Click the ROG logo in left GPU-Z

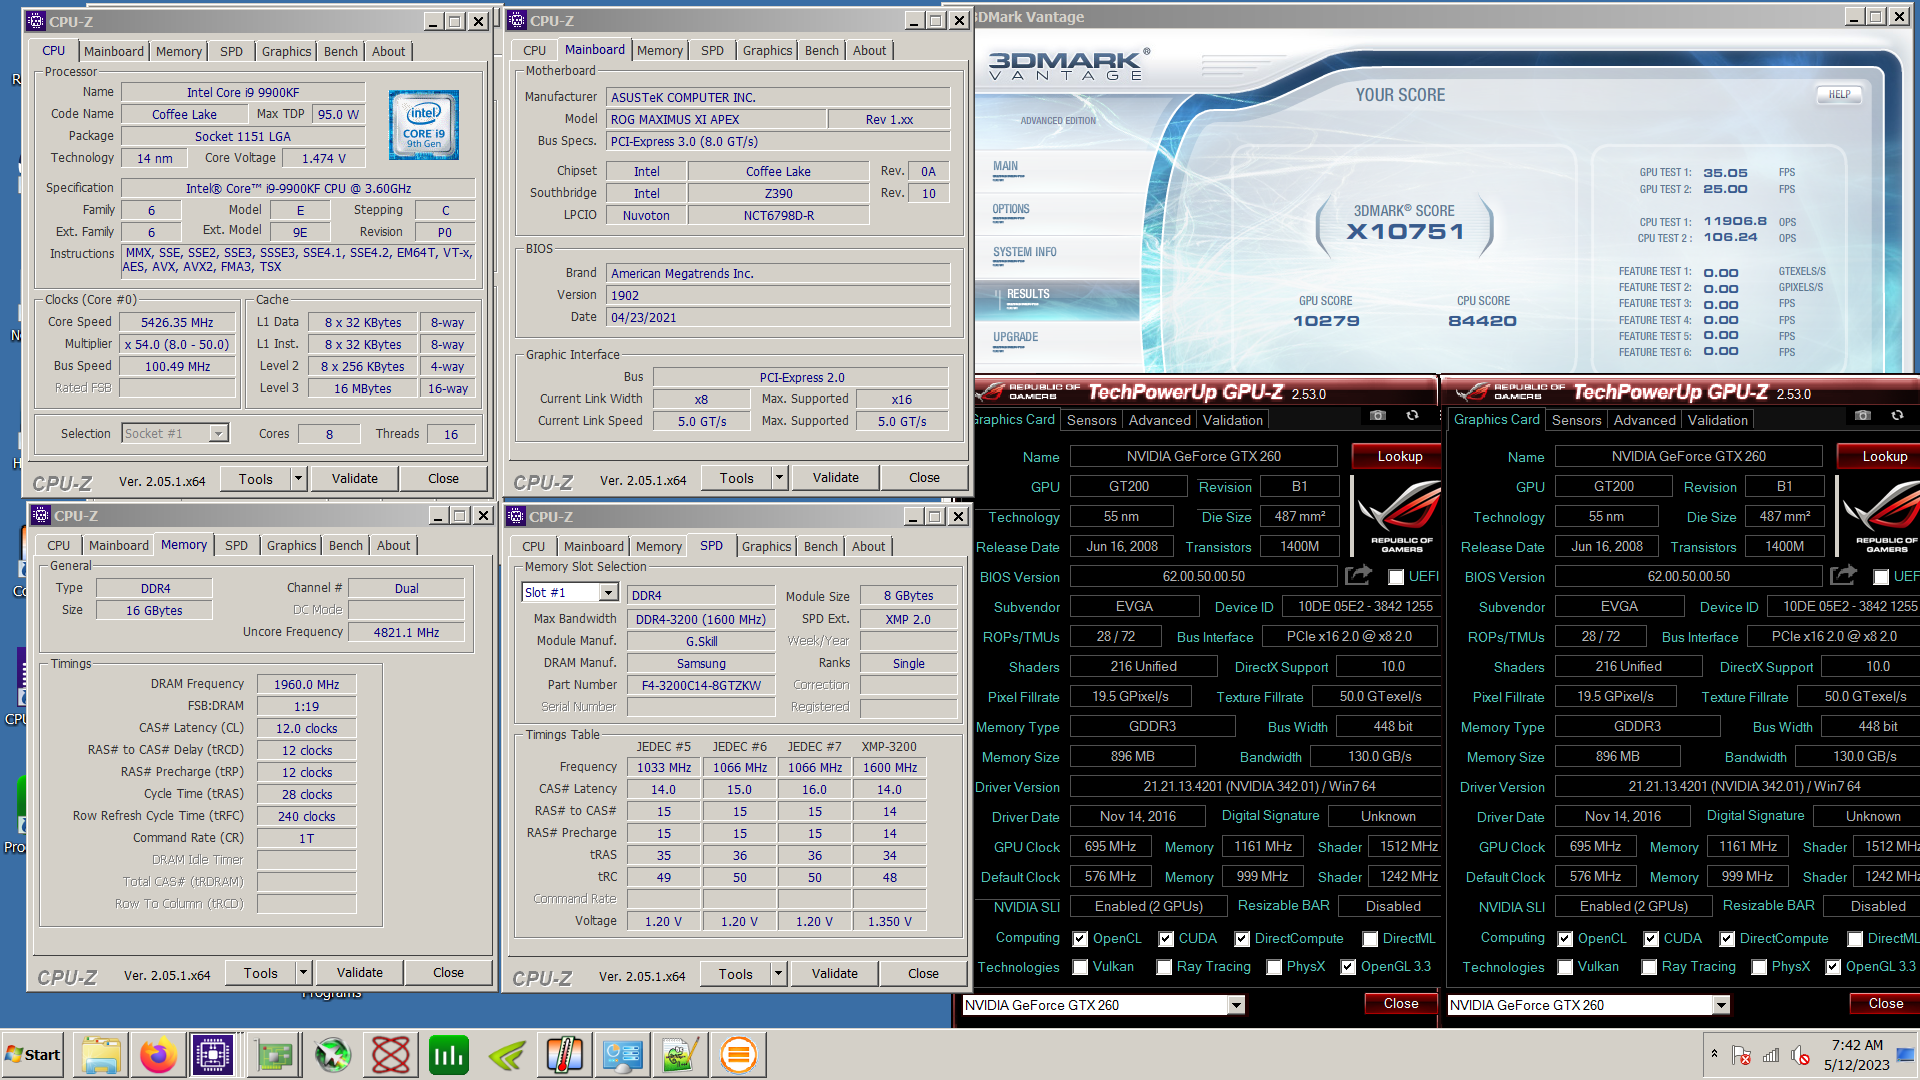[1397, 515]
